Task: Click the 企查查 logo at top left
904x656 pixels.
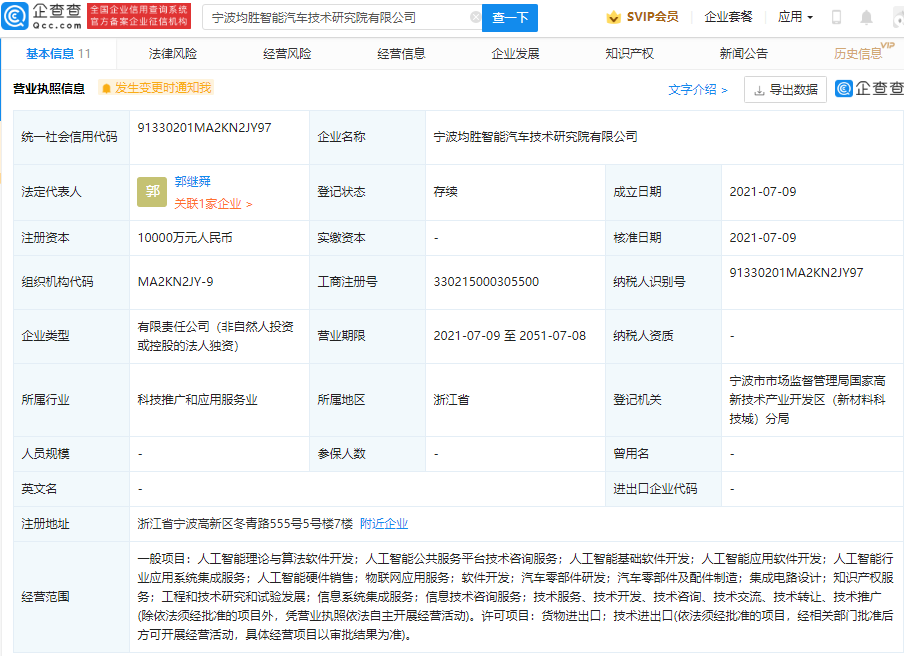Action: point(40,15)
